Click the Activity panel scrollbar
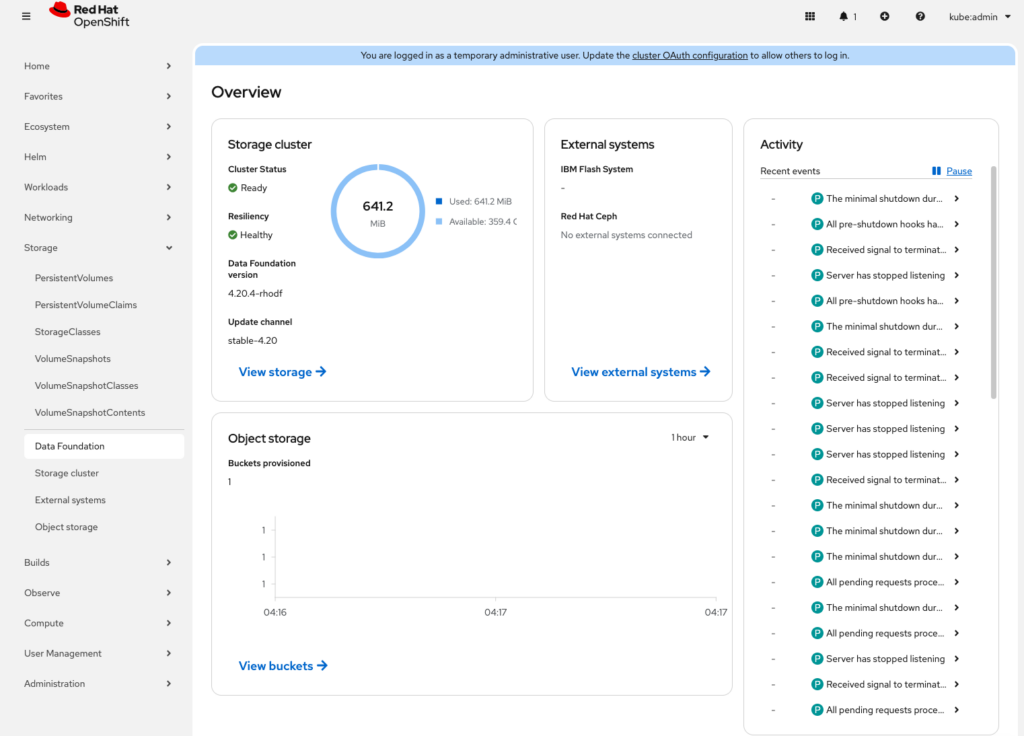Image resolution: width=1024 pixels, height=736 pixels. tap(993, 282)
